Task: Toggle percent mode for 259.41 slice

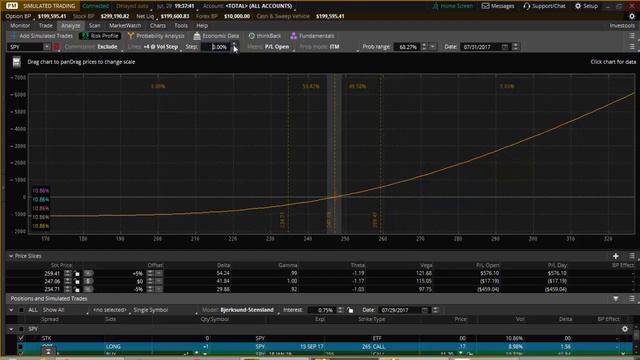Action: 88,273
